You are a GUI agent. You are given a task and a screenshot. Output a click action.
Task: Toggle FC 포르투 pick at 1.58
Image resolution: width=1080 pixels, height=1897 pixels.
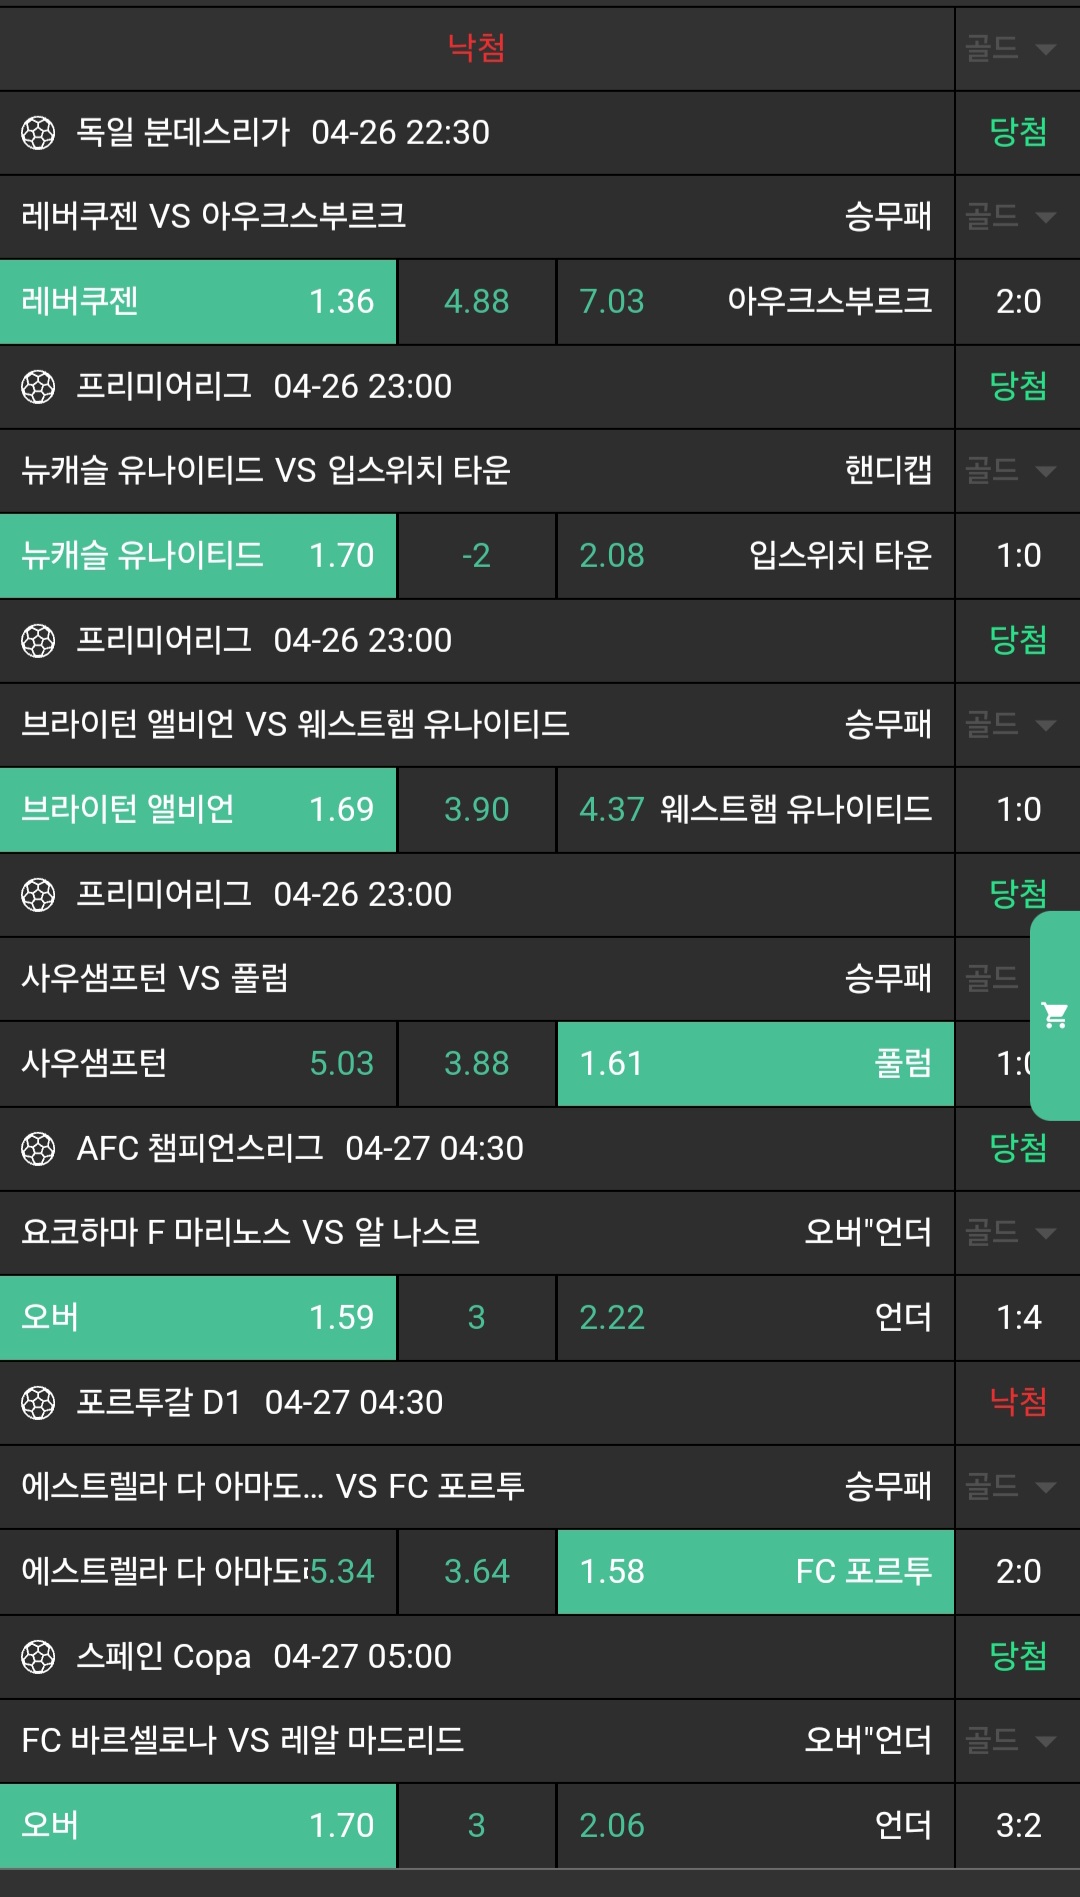click(x=755, y=1571)
